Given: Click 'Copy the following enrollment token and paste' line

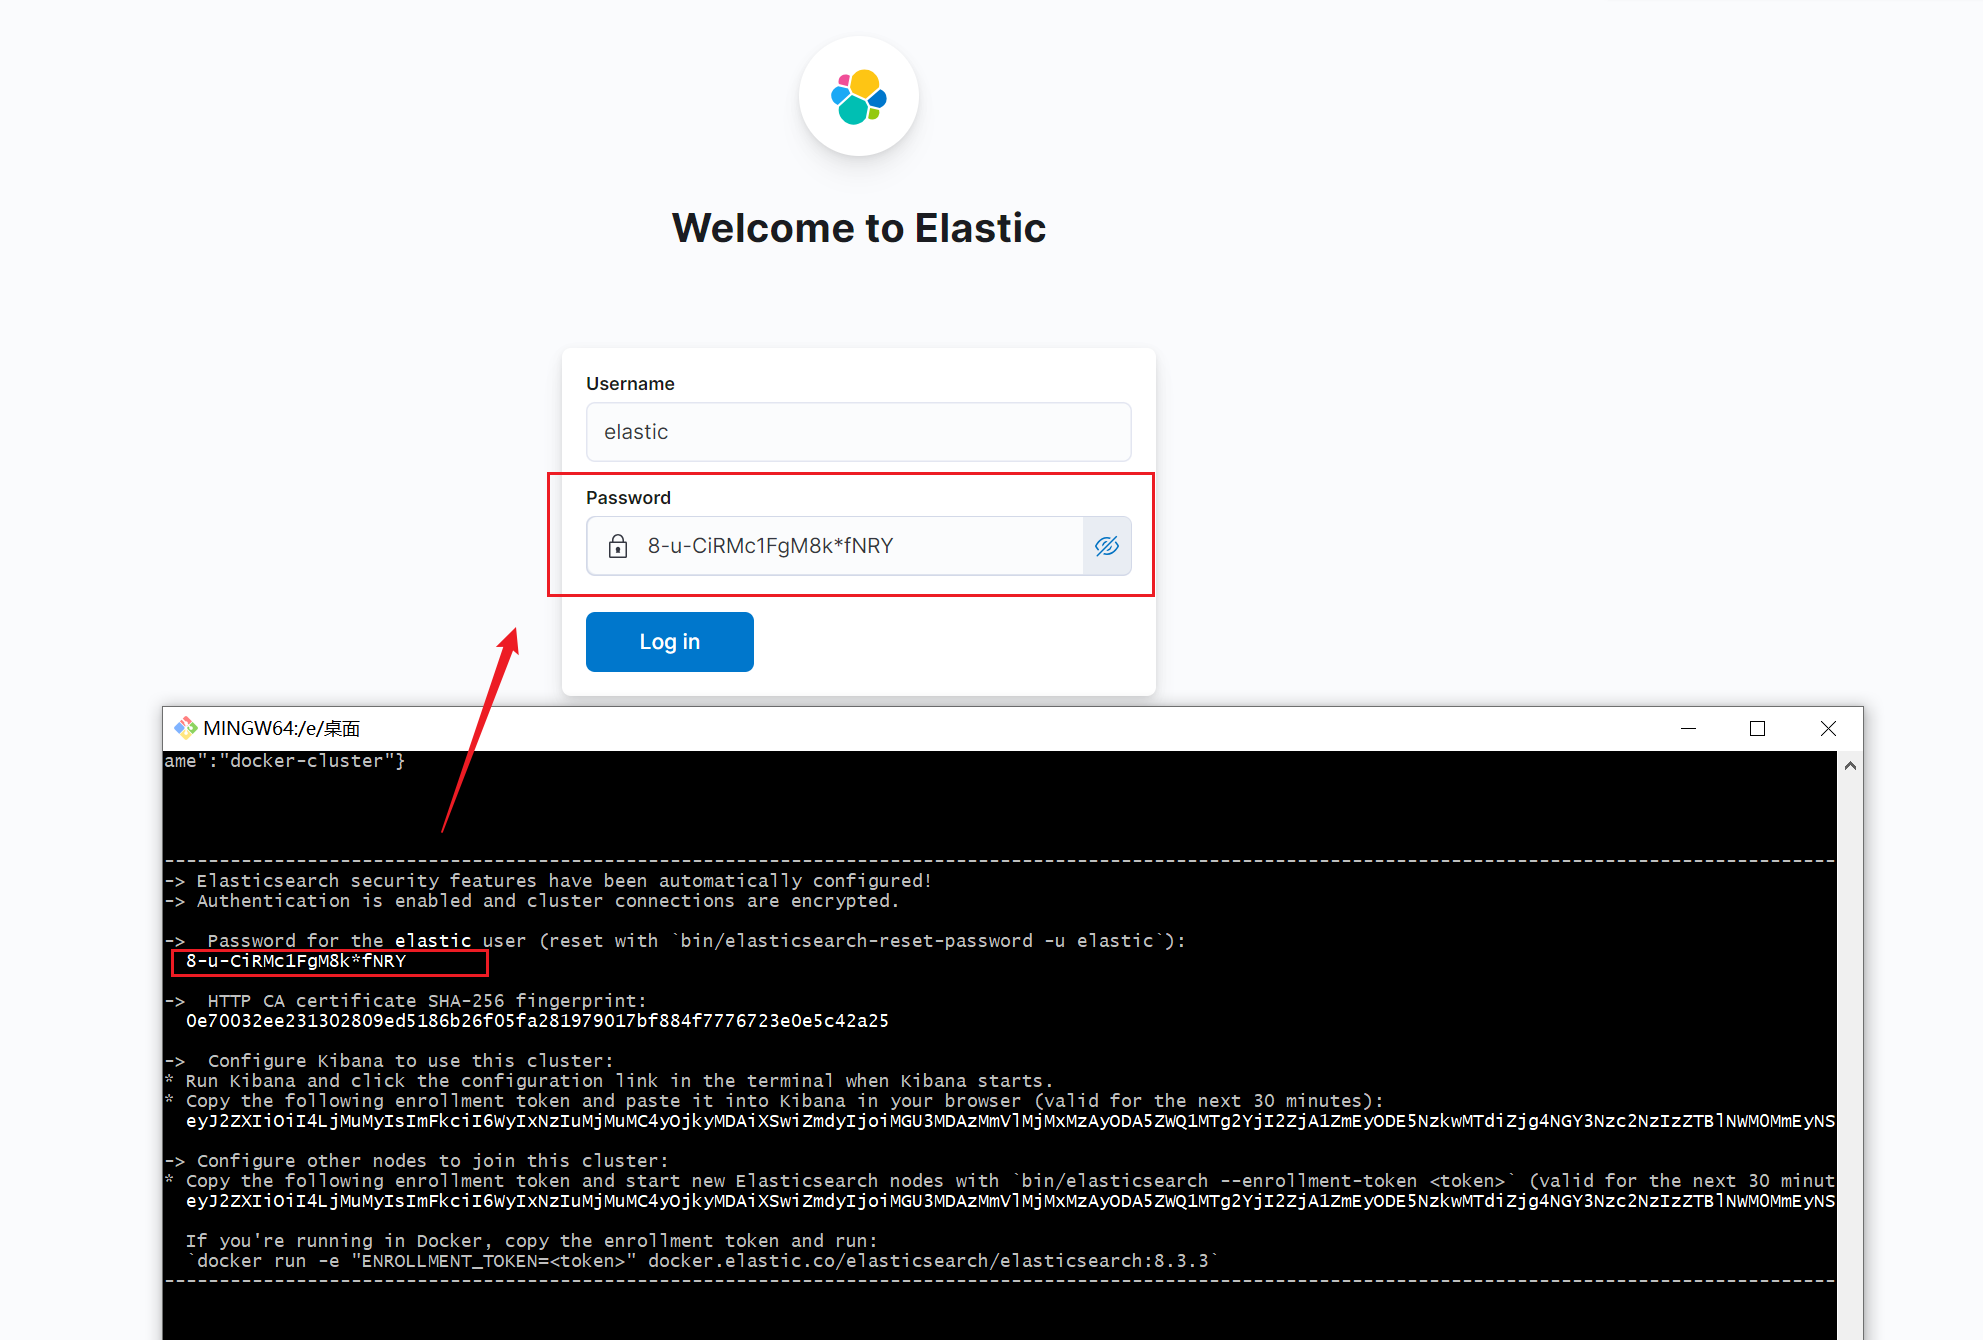Looking at the screenshot, I should click(x=775, y=1101).
